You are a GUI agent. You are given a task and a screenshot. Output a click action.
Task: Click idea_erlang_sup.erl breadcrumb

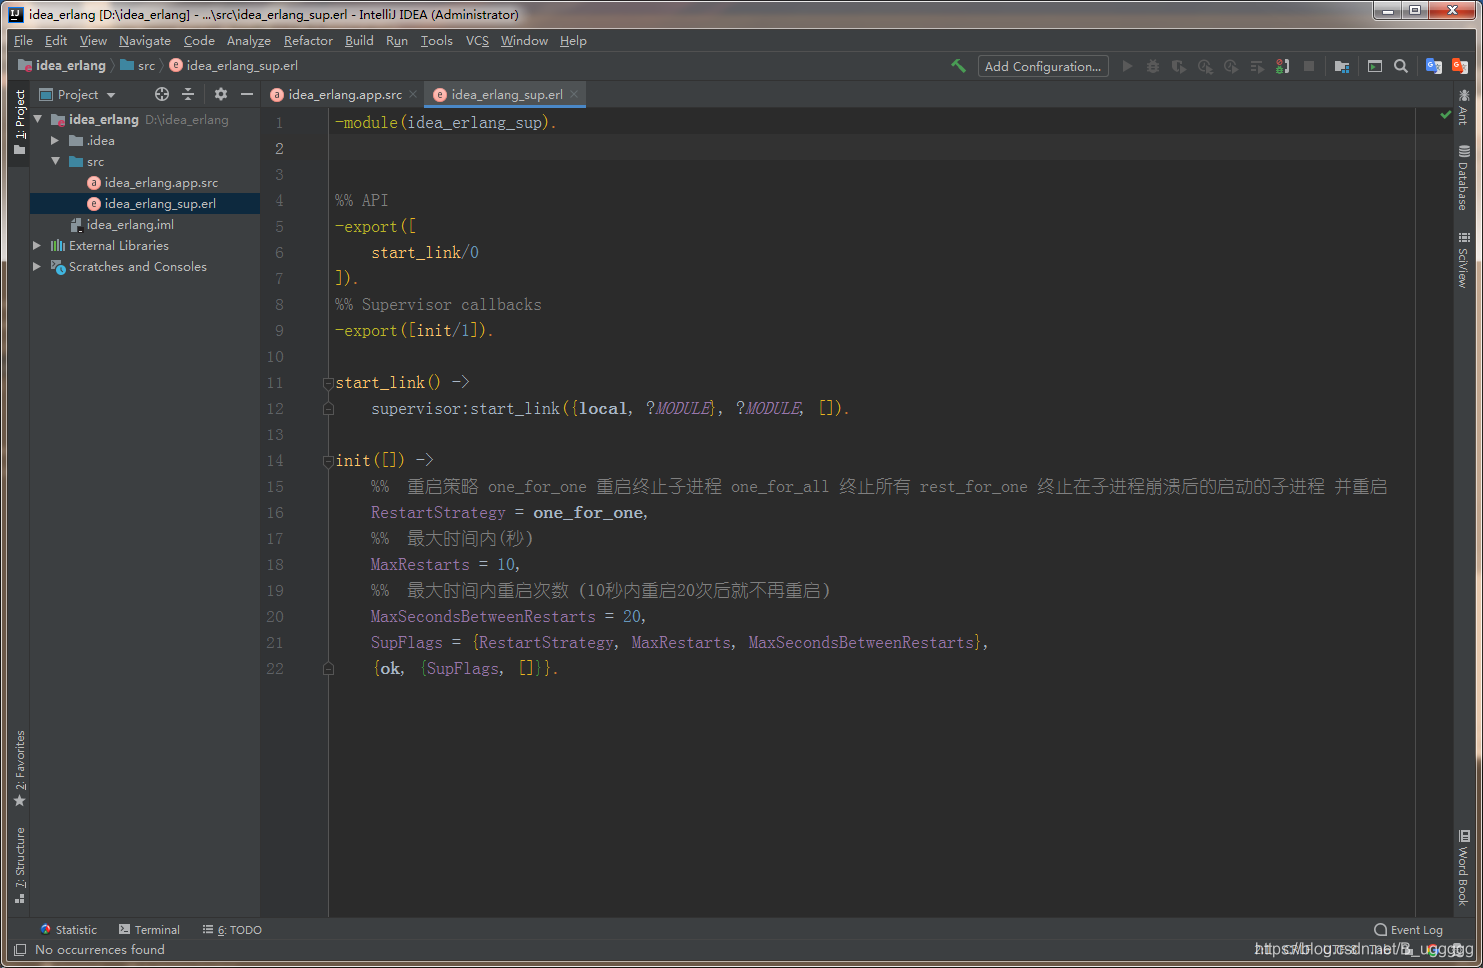(x=234, y=65)
